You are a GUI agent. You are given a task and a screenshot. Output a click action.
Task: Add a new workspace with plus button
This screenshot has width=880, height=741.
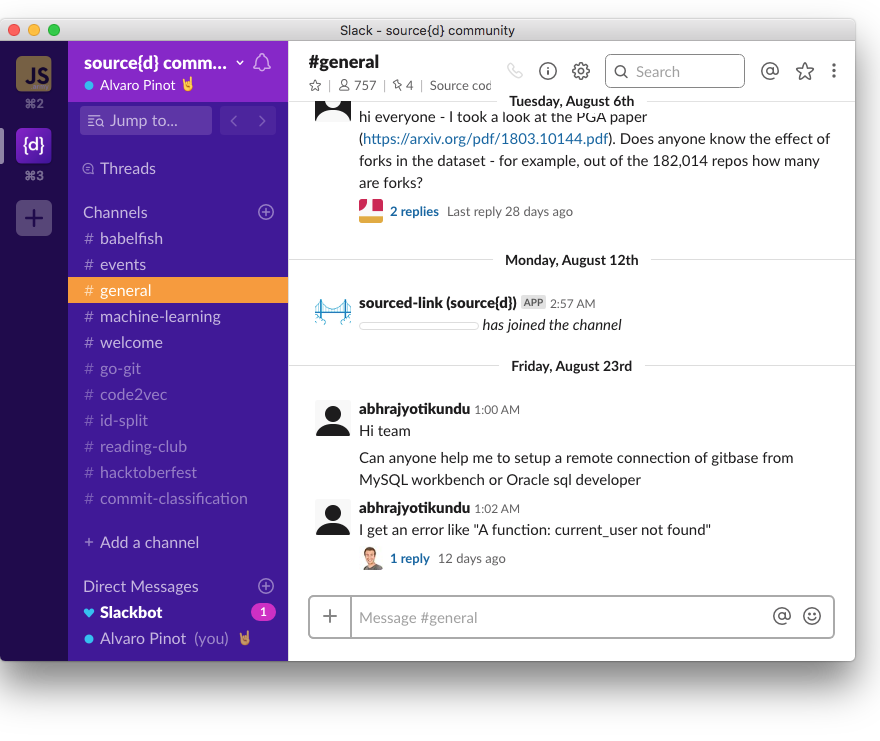pyautogui.click(x=34, y=218)
